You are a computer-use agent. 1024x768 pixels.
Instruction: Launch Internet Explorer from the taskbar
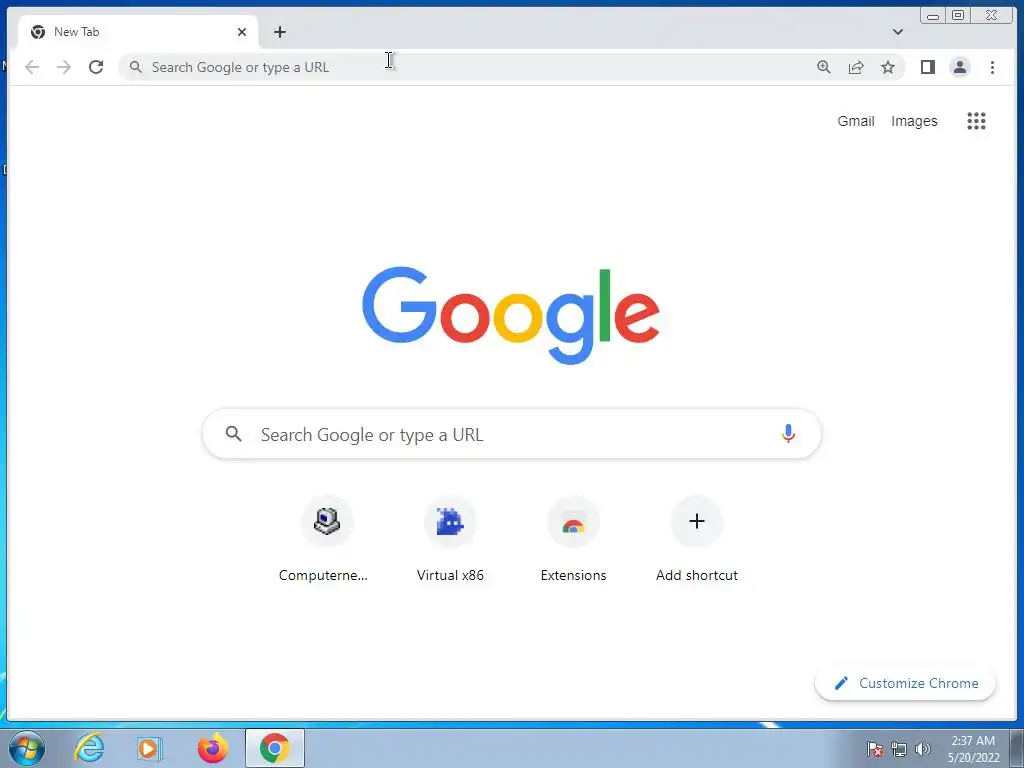(x=89, y=748)
